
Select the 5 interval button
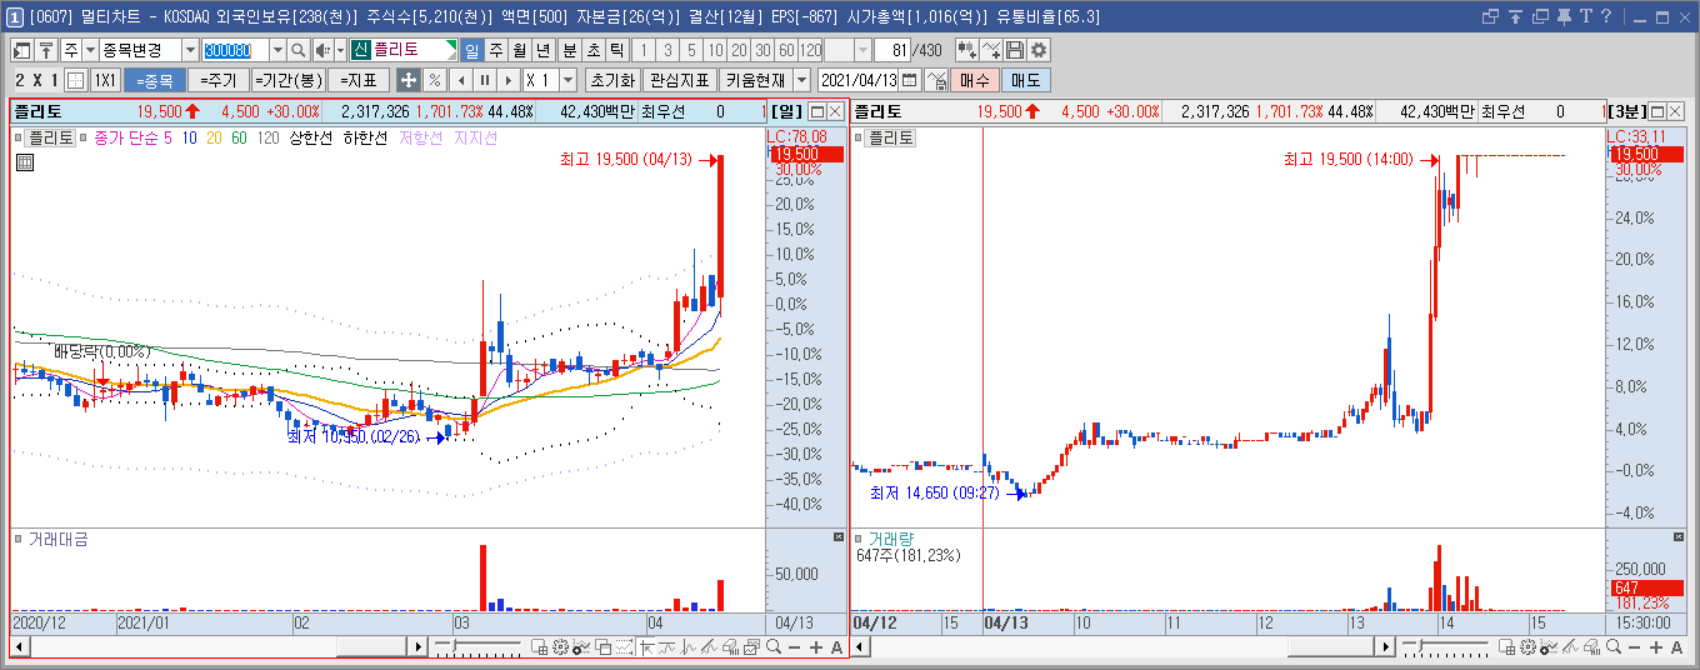click(691, 50)
